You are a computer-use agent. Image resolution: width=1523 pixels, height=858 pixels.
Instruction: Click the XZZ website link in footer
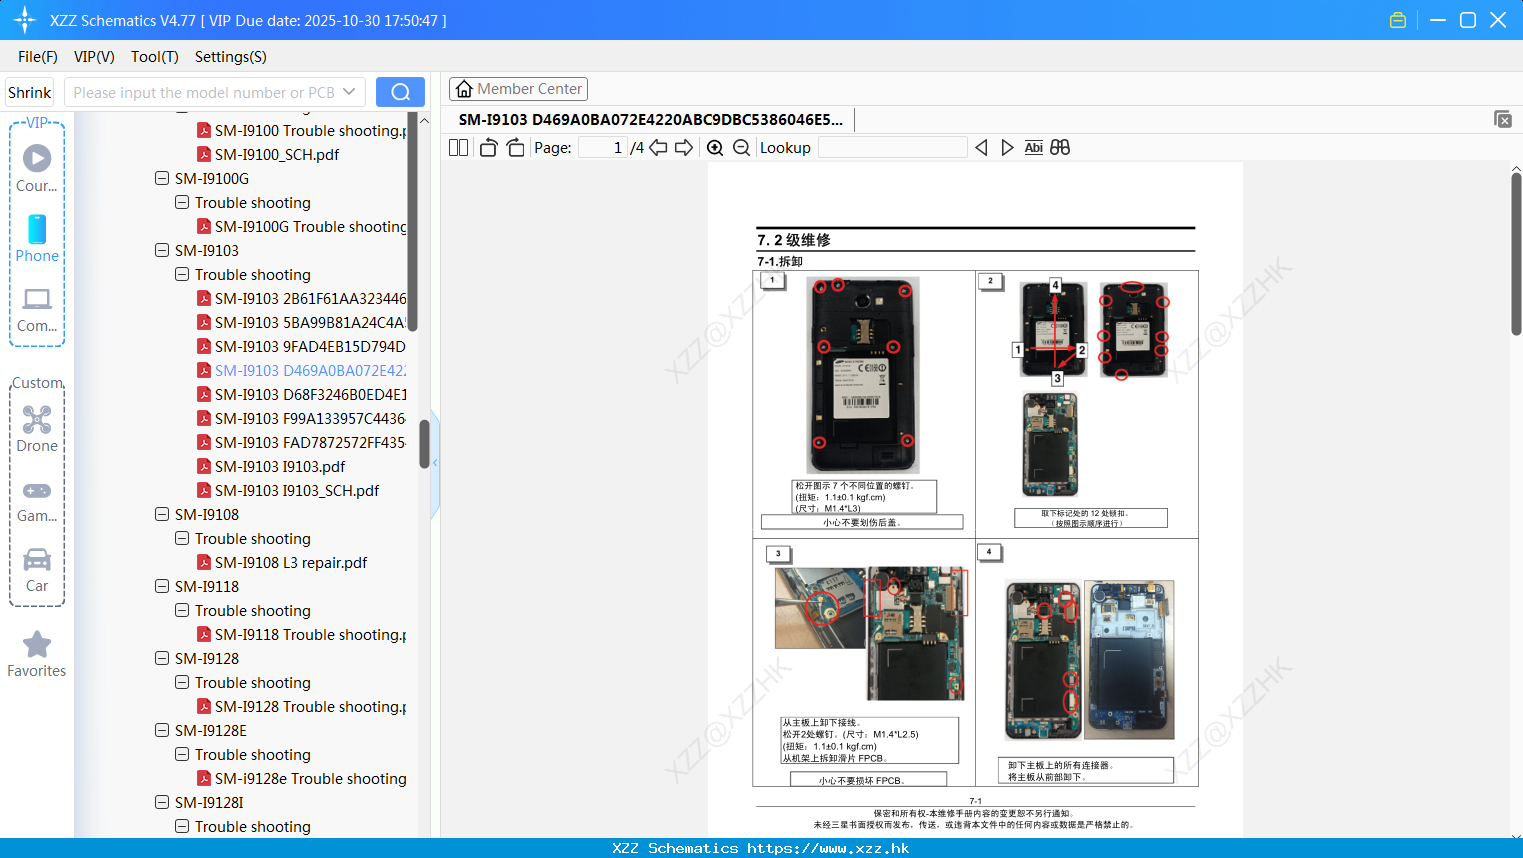point(828,848)
